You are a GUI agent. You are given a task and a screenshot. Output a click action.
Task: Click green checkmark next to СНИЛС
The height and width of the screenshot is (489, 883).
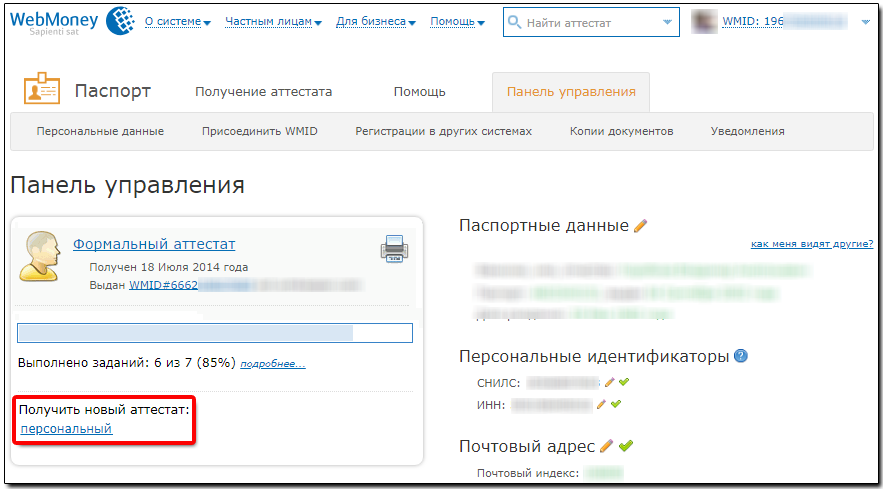tap(623, 382)
